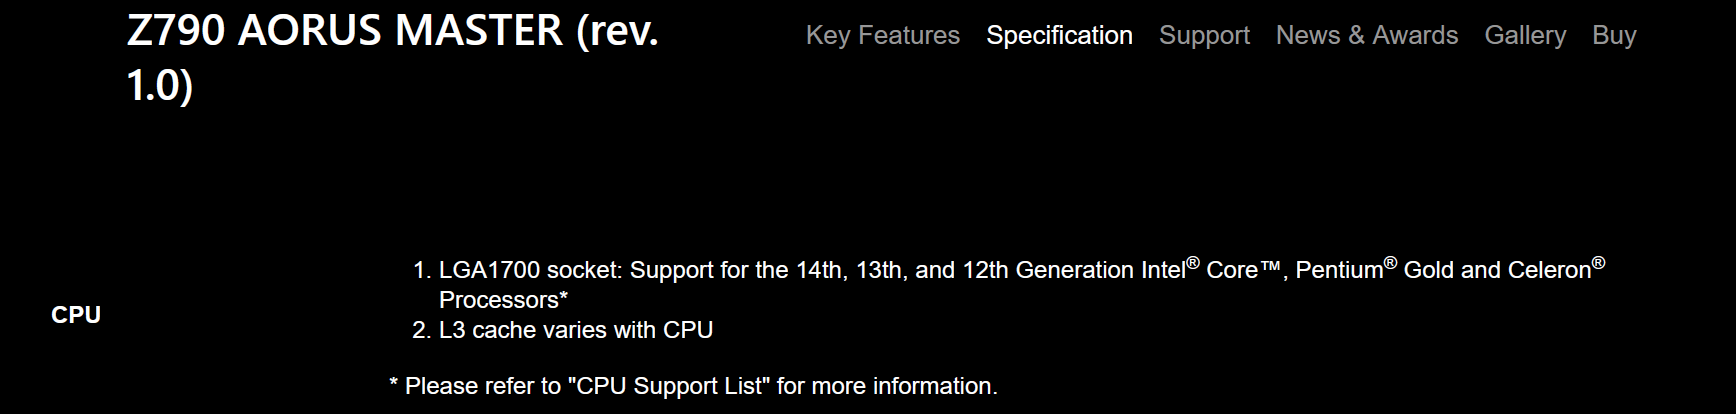Image resolution: width=1736 pixels, height=414 pixels.
Task: Select the Specification tab
Action: click(x=1059, y=36)
